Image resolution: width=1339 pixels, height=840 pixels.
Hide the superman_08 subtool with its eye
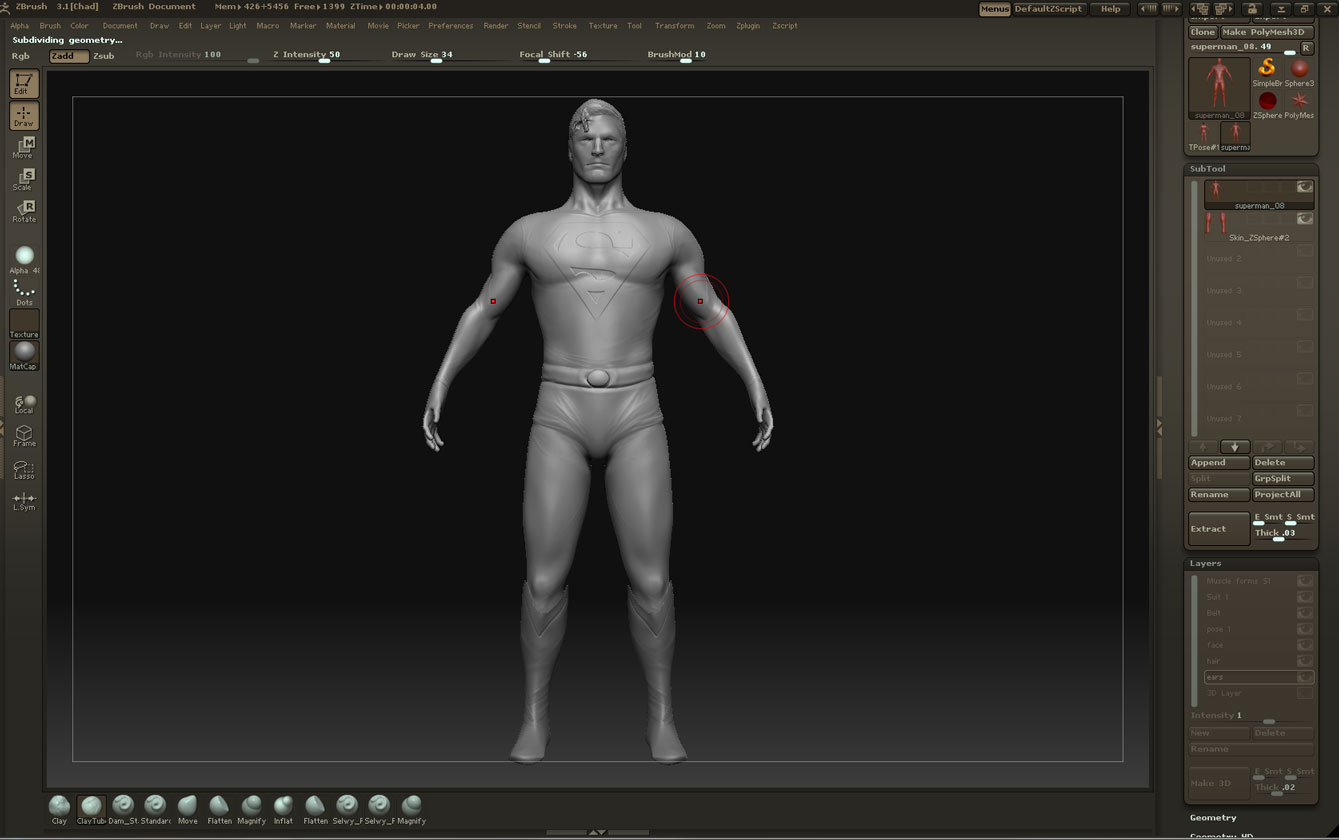(1304, 187)
